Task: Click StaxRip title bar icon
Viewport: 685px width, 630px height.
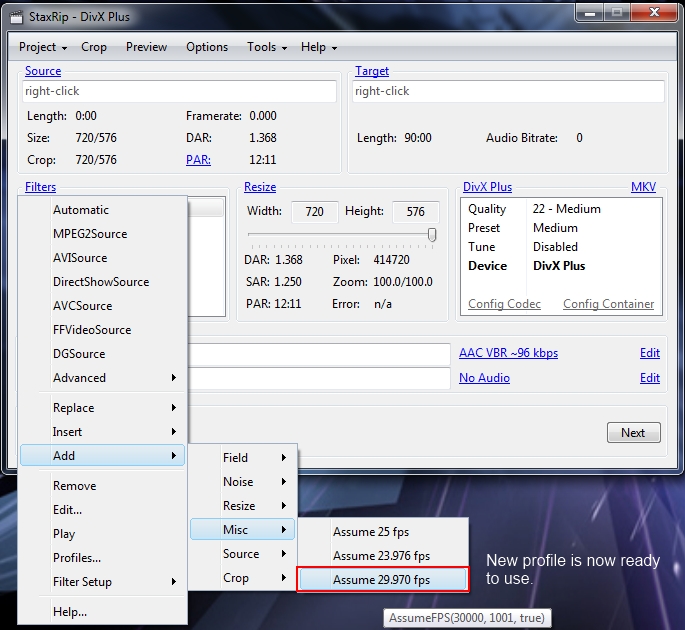Action: coord(16,17)
